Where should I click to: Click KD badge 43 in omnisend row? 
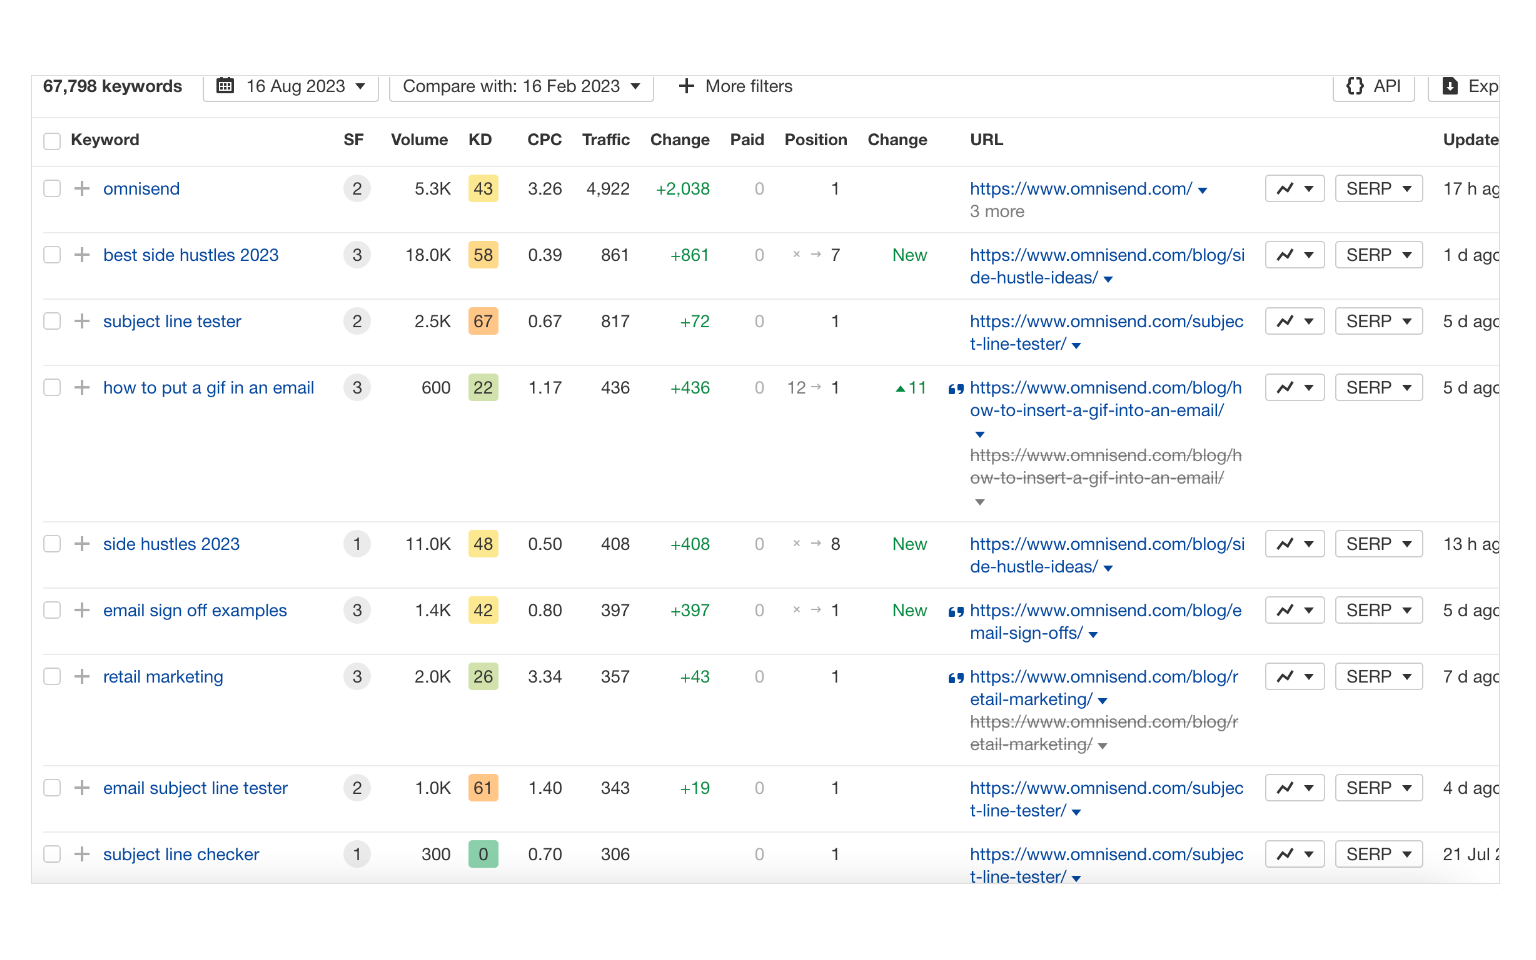point(483,189)
